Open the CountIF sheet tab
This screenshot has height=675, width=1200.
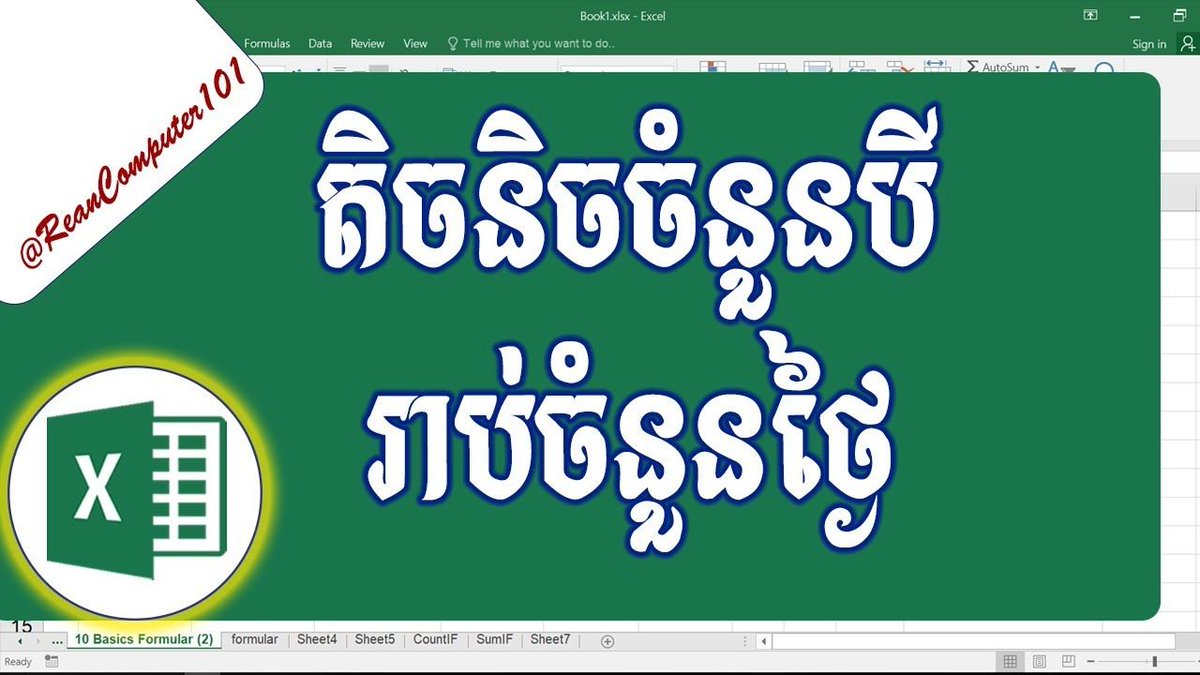[x=436, y=639]
